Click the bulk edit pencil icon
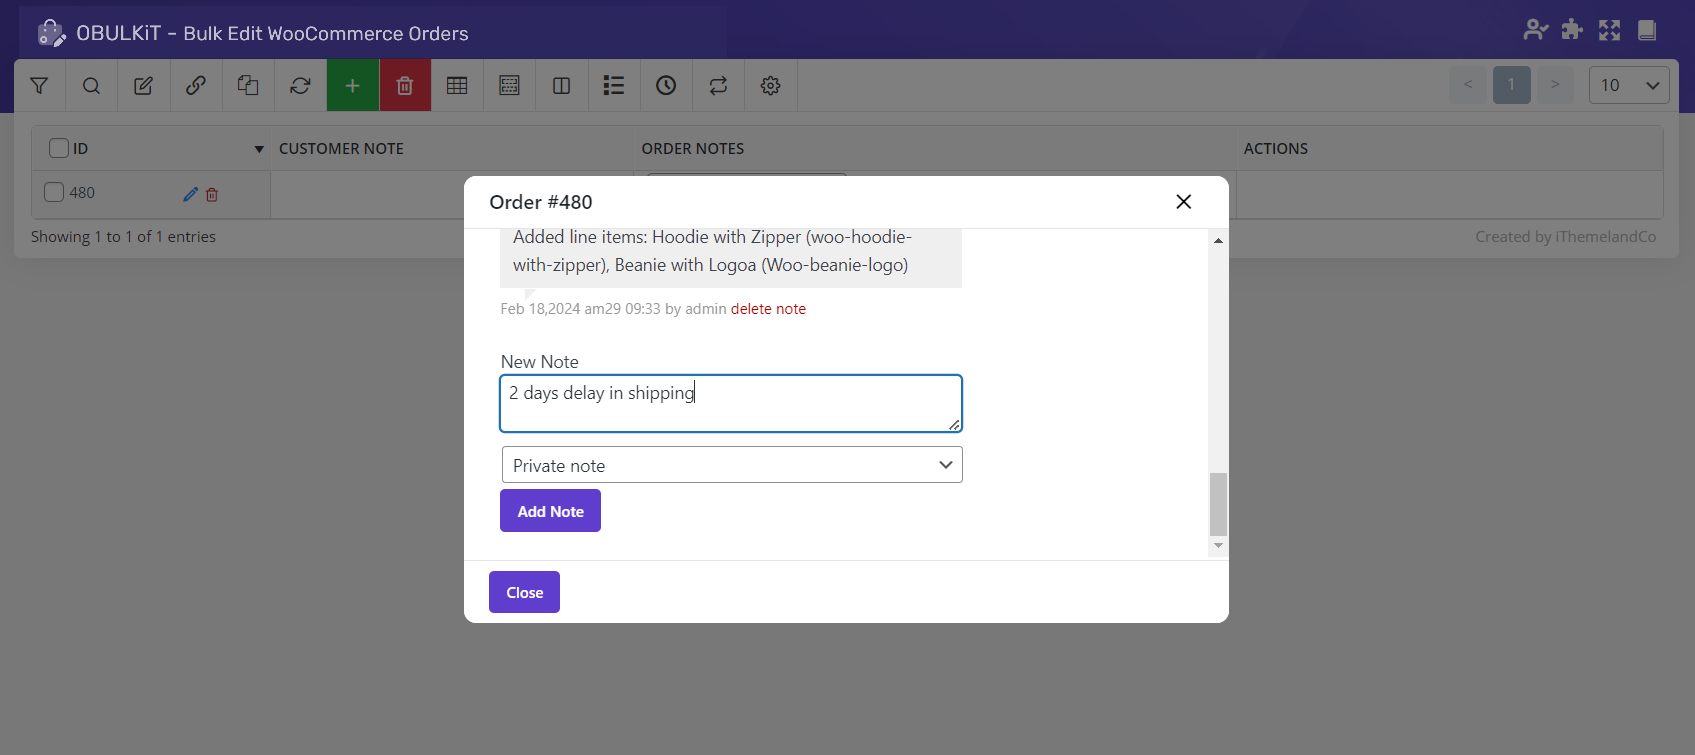1695x755 pixels. tap(143, 86)
